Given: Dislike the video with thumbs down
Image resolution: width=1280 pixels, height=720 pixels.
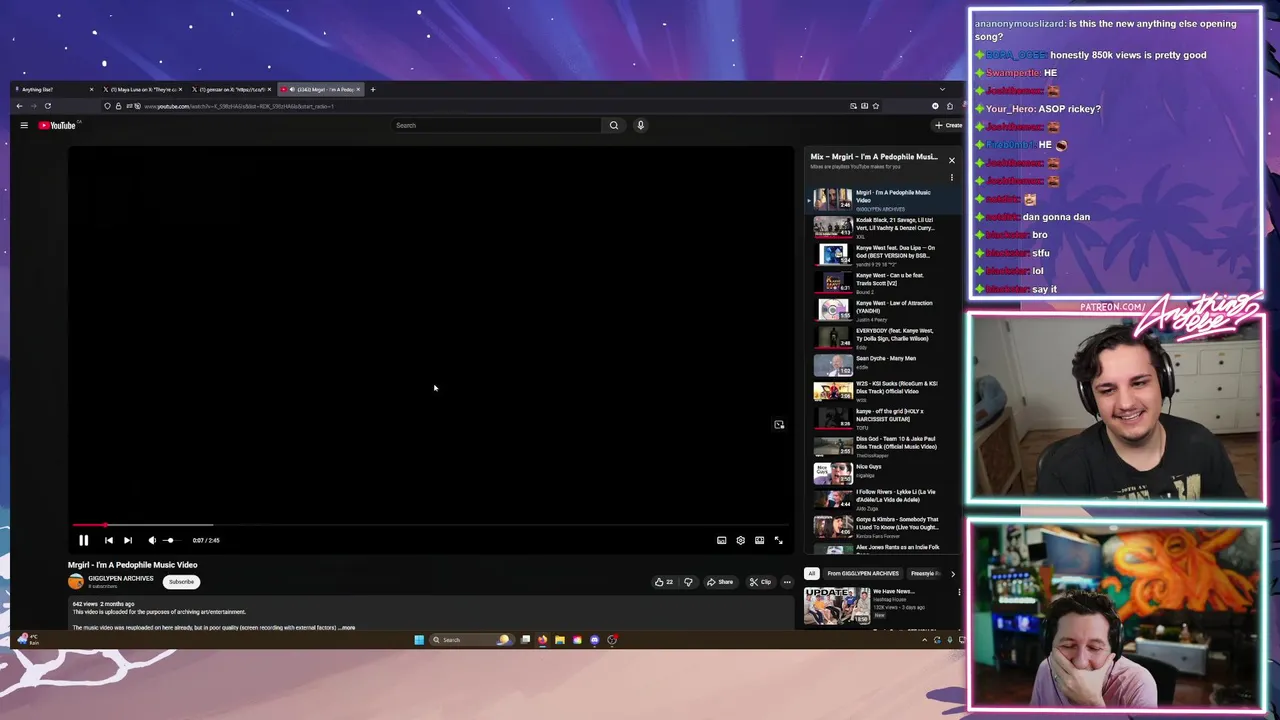Looking at the screenshot, I should [x=688, y=582].
